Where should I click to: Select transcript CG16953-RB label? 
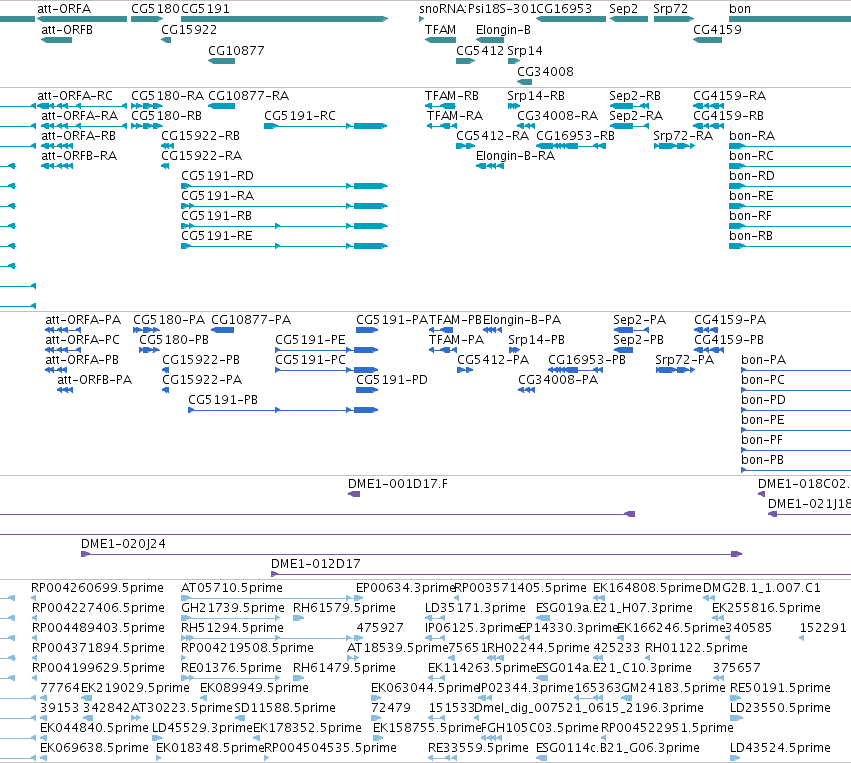[x=575, y=136]
